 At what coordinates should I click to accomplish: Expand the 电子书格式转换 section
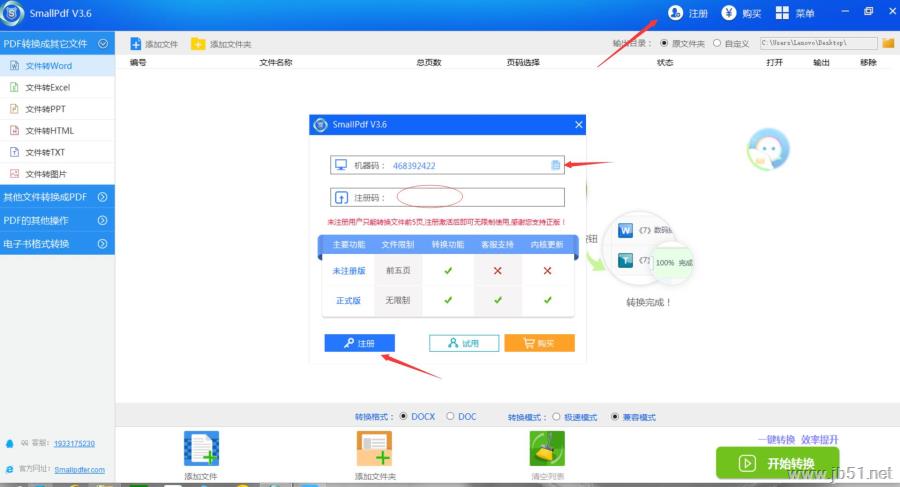(x=57, y=244)
